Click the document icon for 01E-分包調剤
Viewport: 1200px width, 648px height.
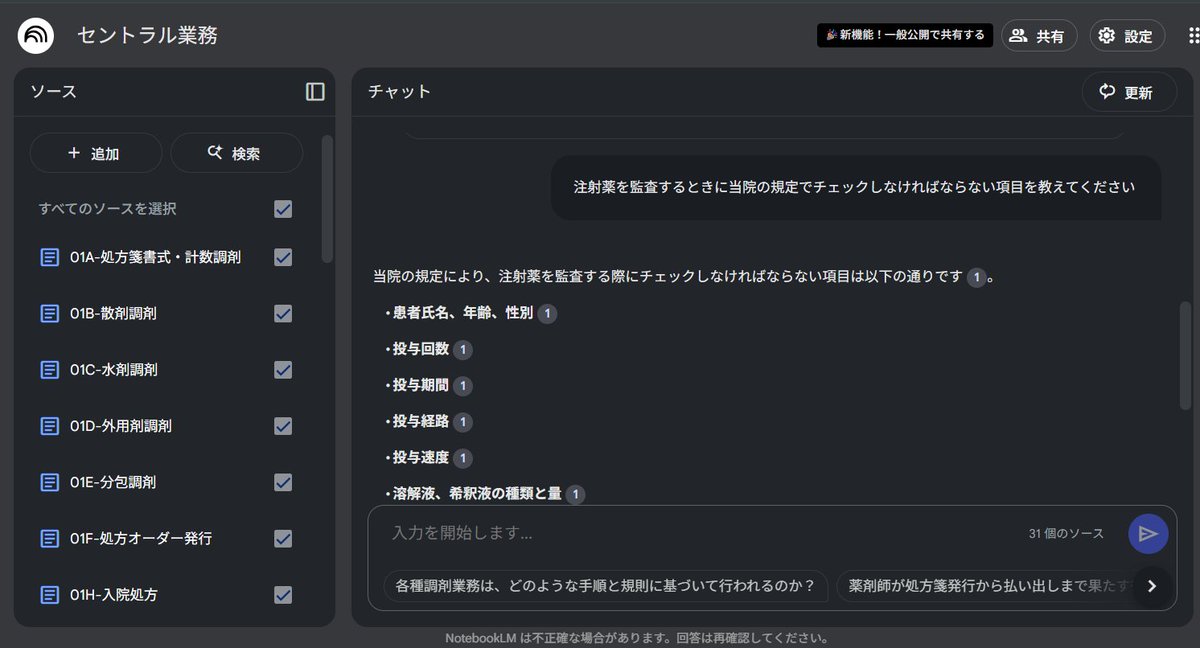coord(49,482)
